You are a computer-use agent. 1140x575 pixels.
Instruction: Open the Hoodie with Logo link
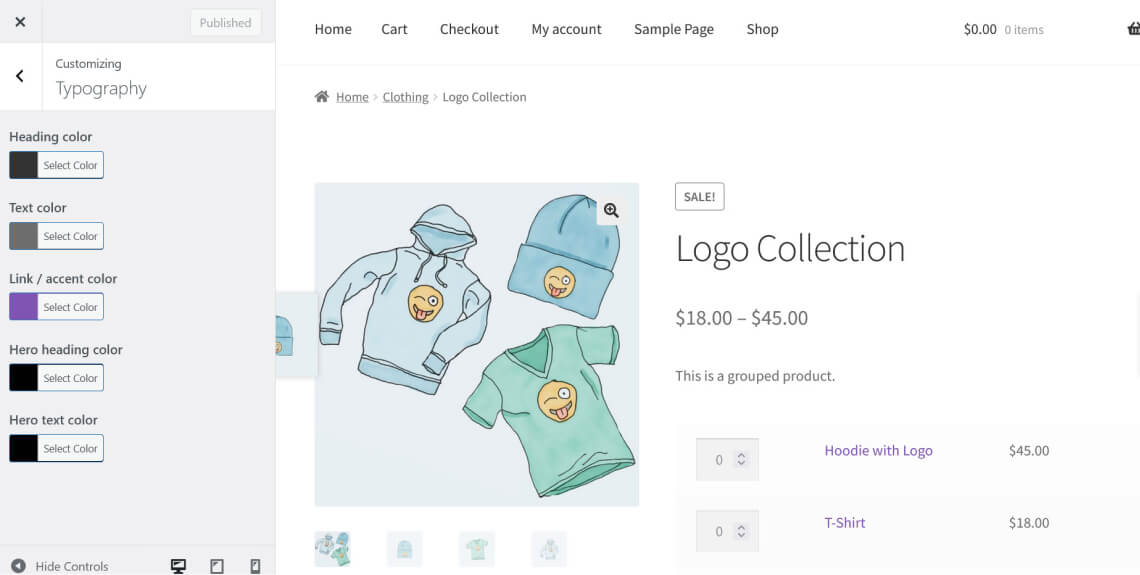pos(878,451)
